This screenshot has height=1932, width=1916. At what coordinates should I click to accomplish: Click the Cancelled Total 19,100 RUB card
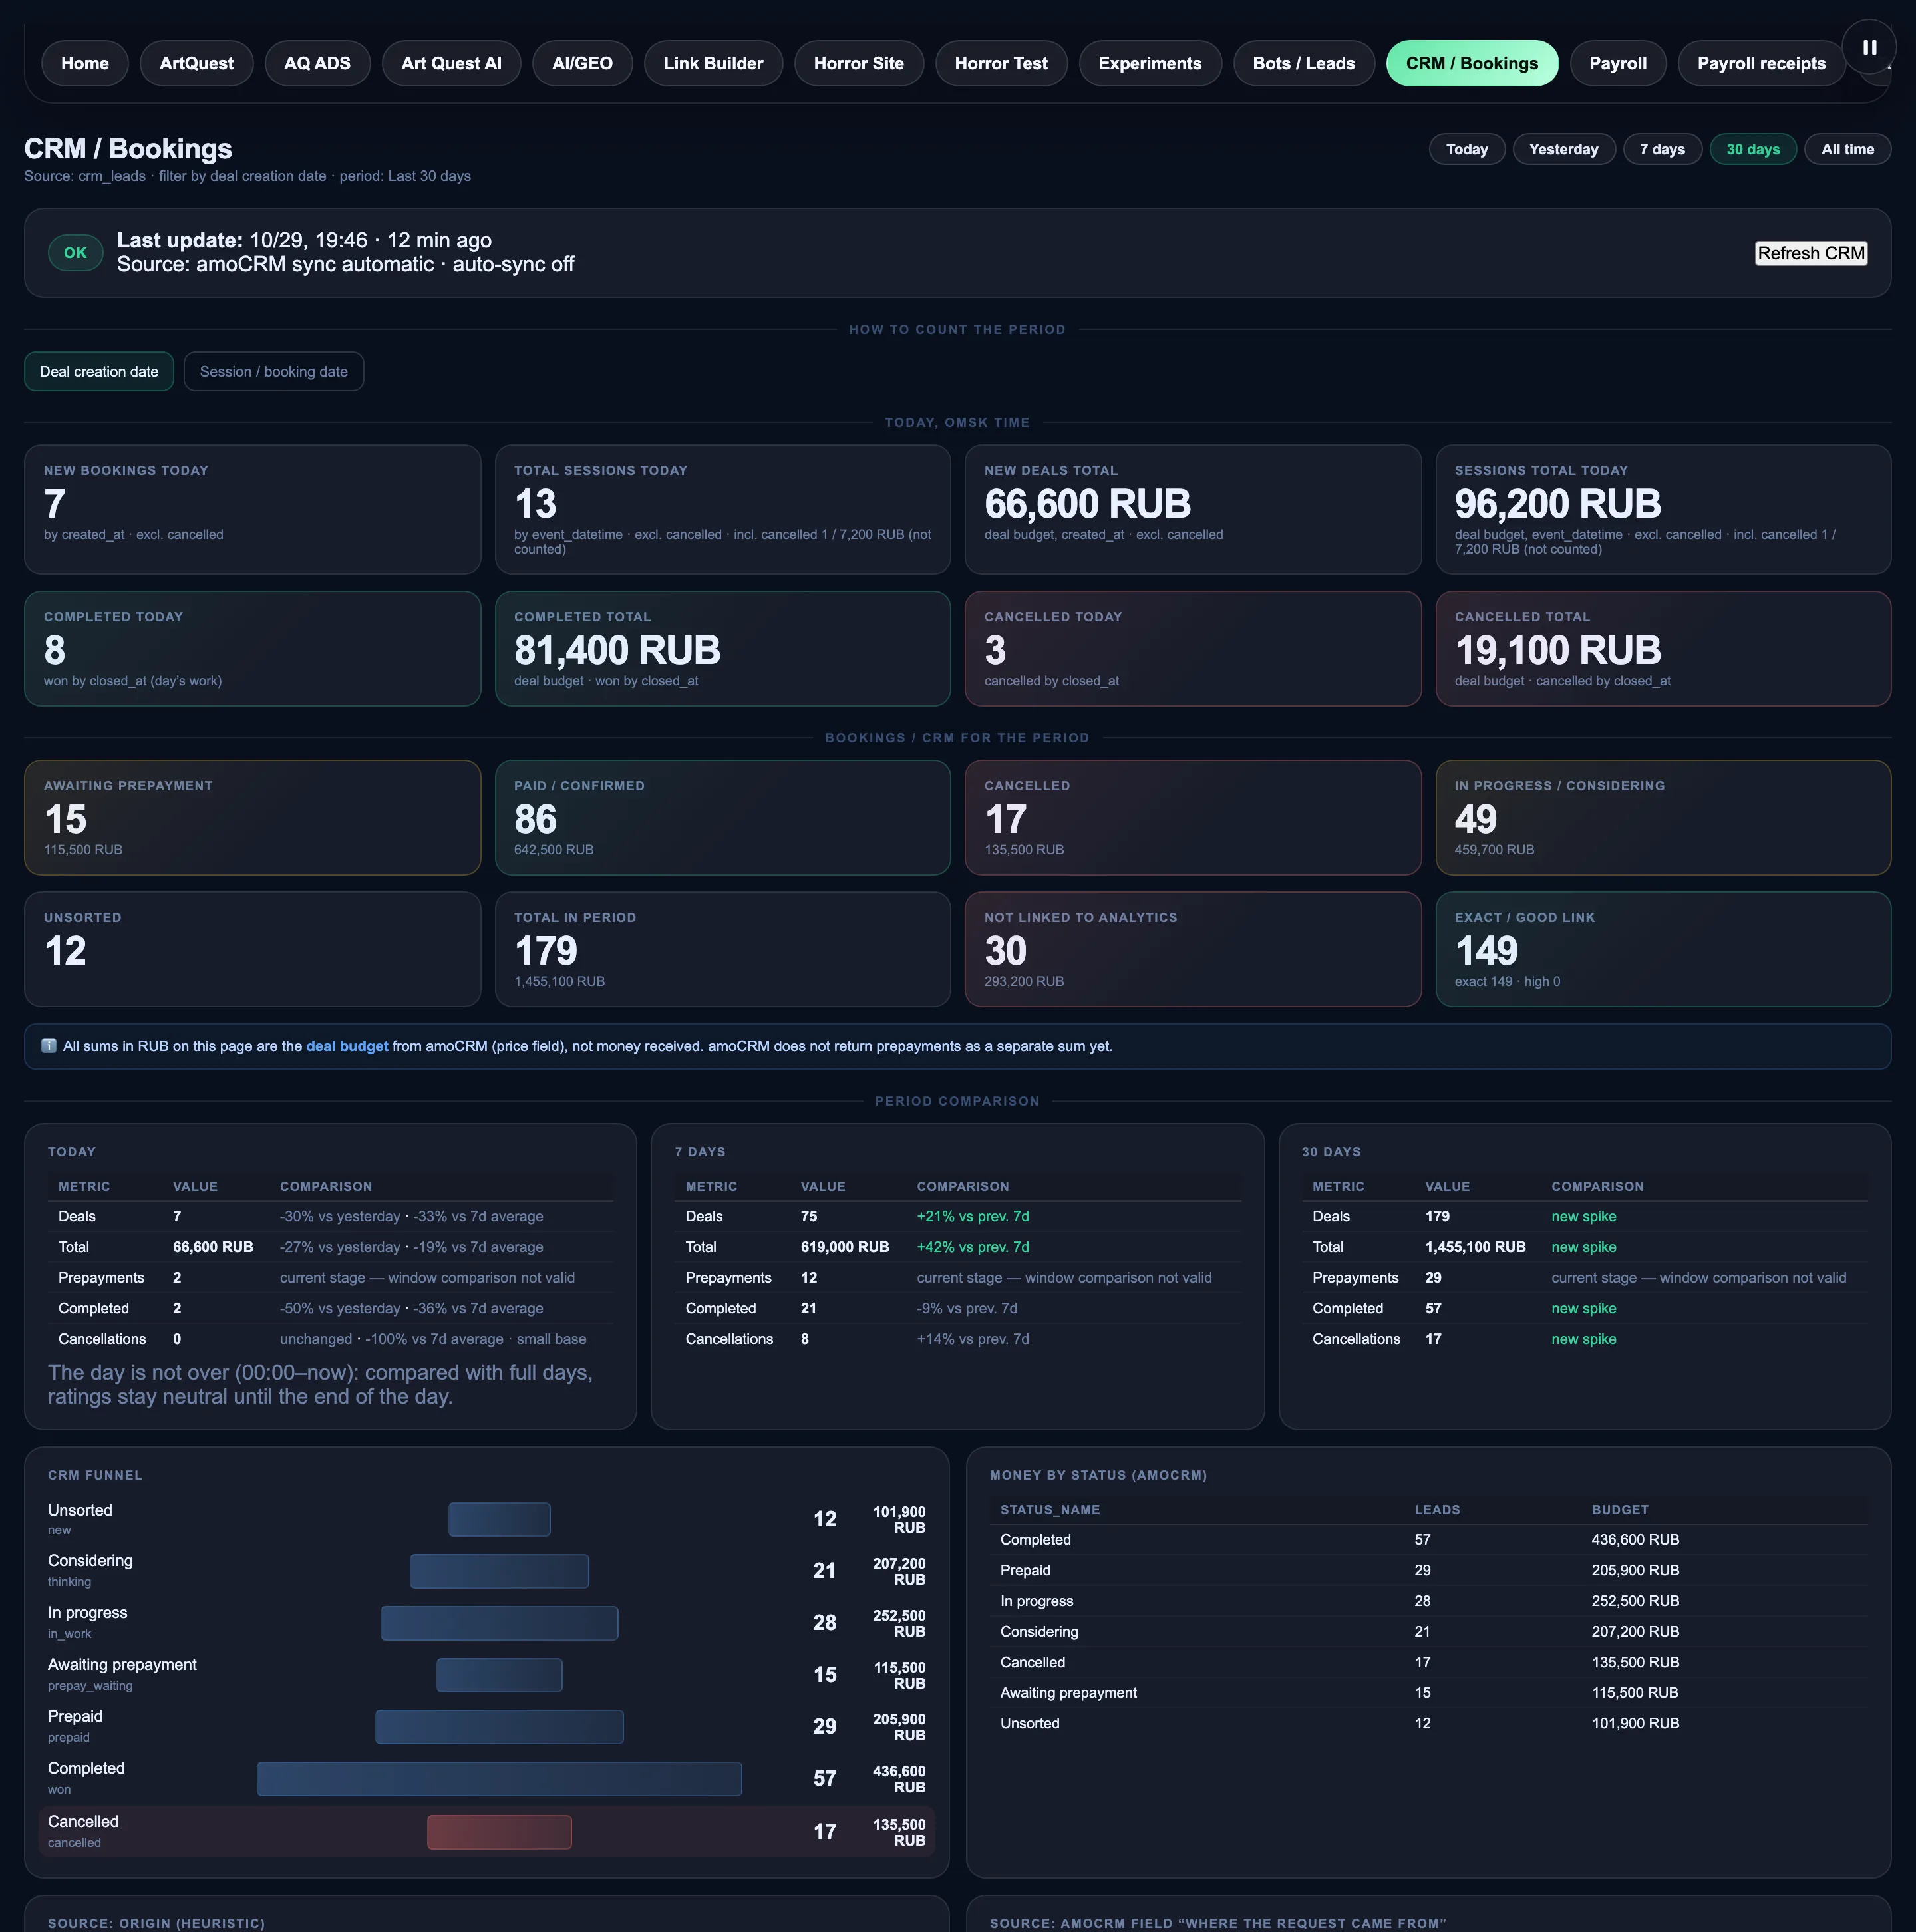pyautogui.click(x=1663, y=648)
